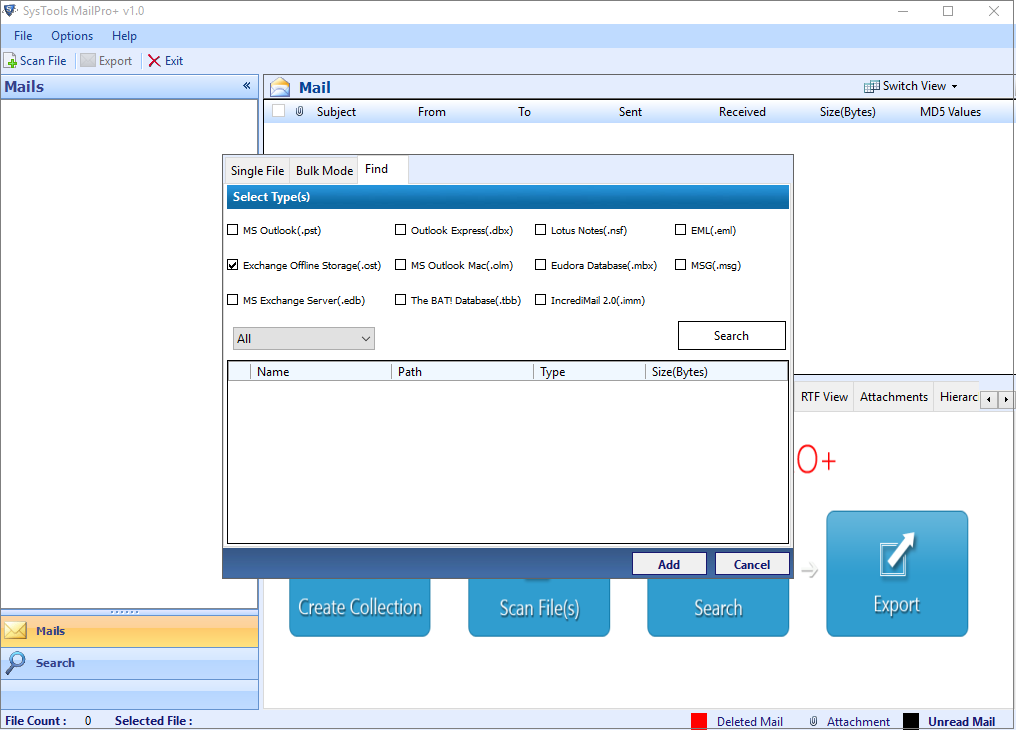Click the Create Collection tile
Image resolution: width=1016 pixels, height=730 pixels.
(x=360, y=607)
